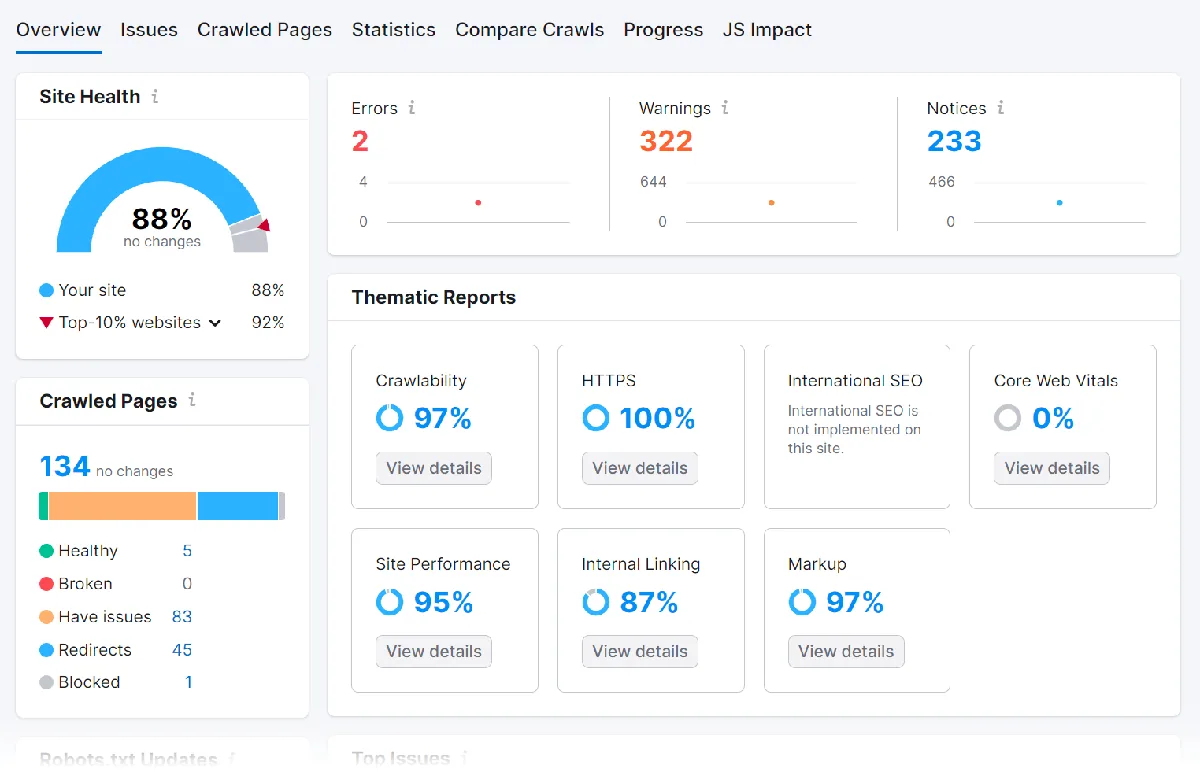View details for Core Web Vitals

coord(1052,468)
